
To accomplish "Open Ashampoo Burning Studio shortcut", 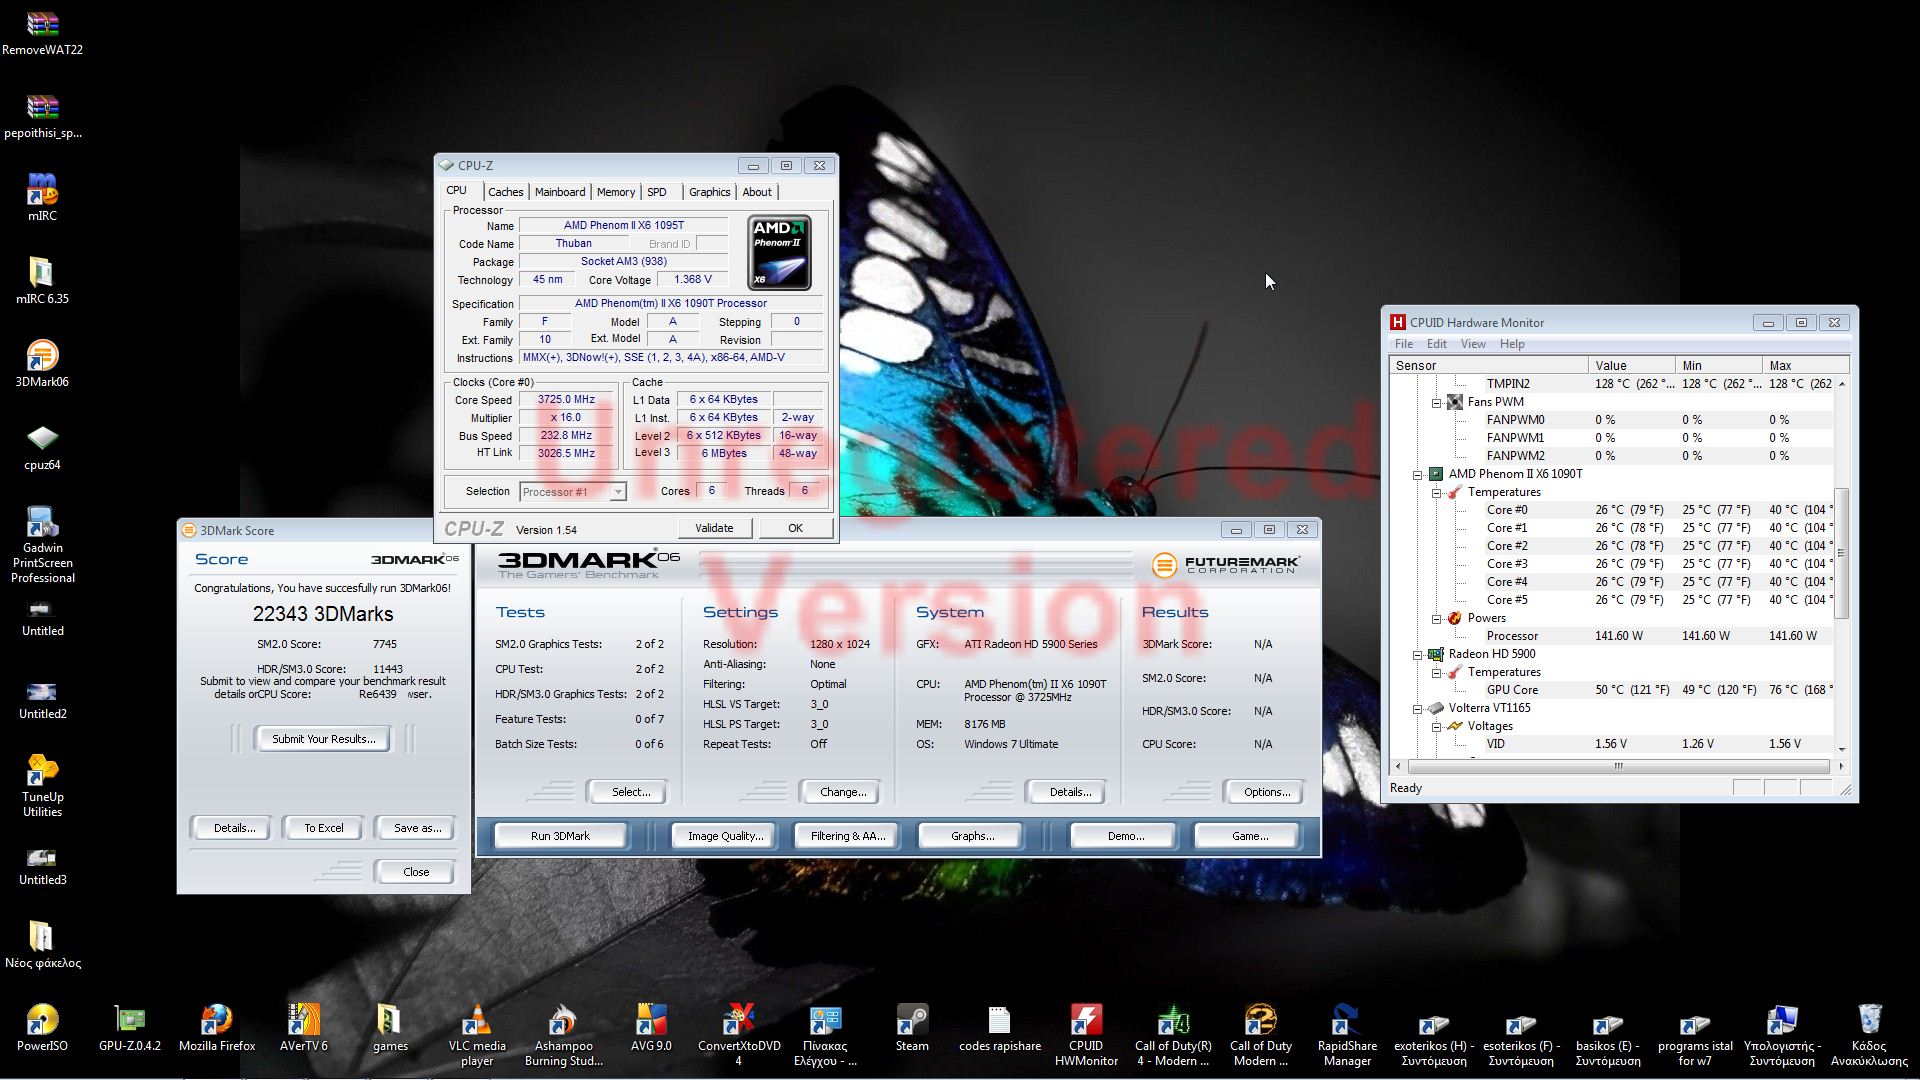I will click(564, 1035).
